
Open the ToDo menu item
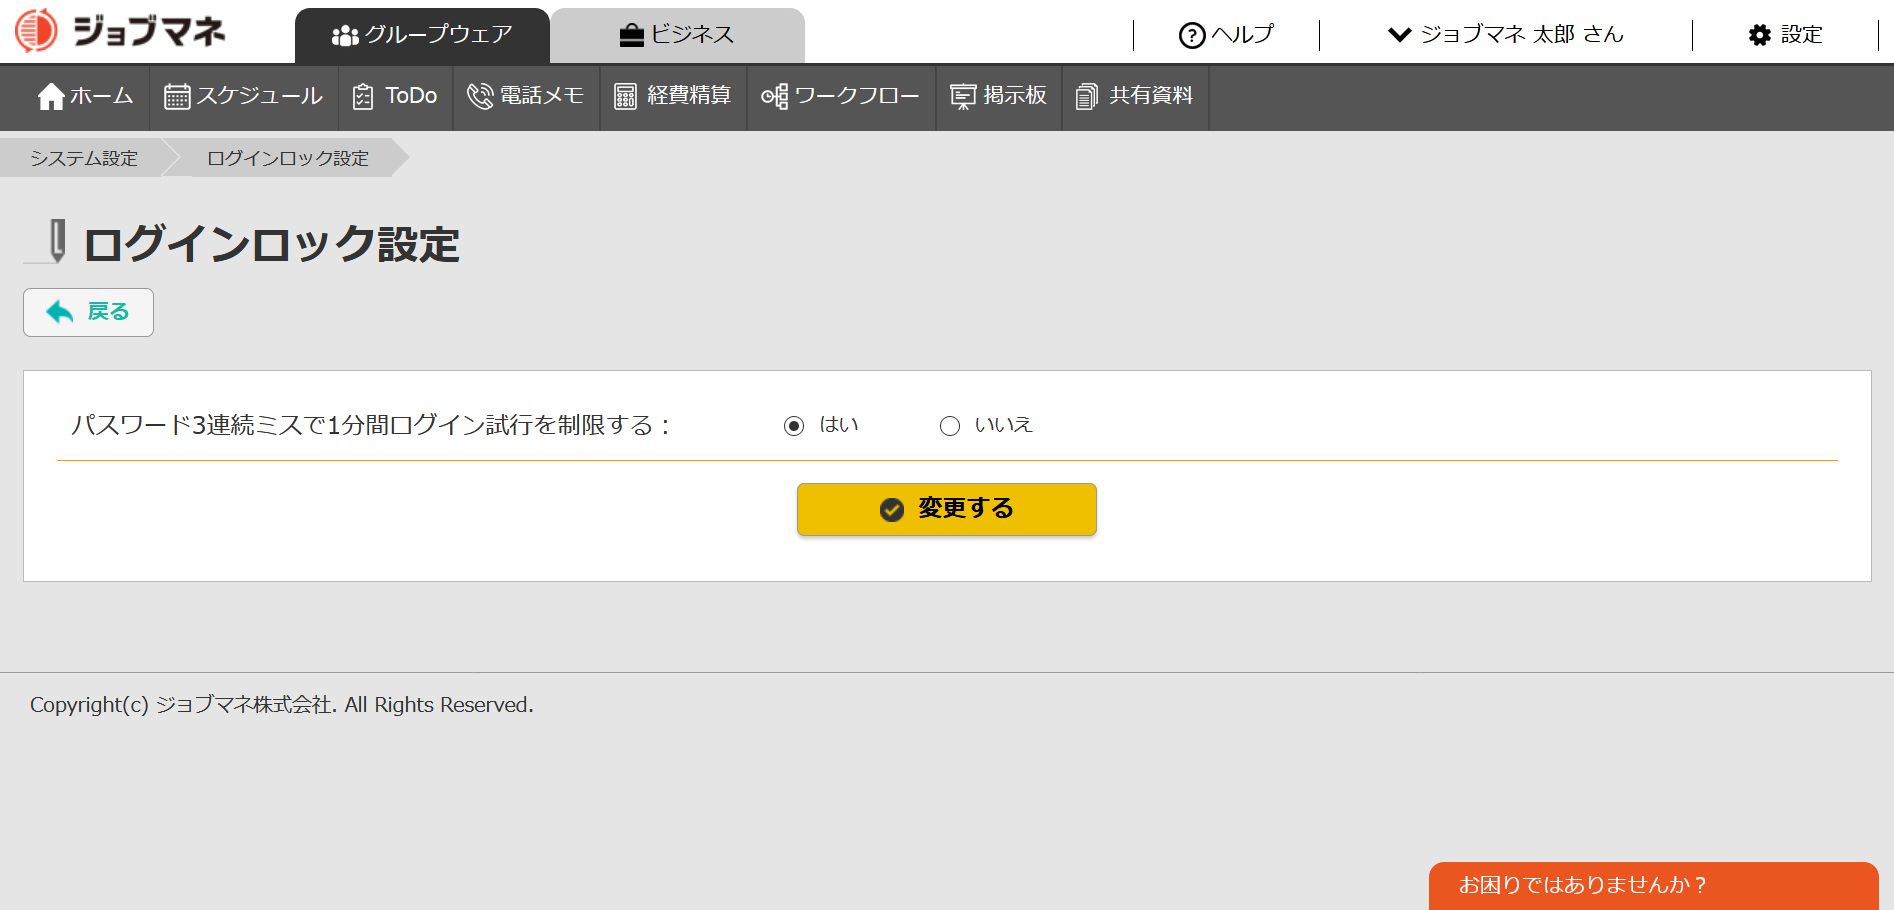[396, 97]
